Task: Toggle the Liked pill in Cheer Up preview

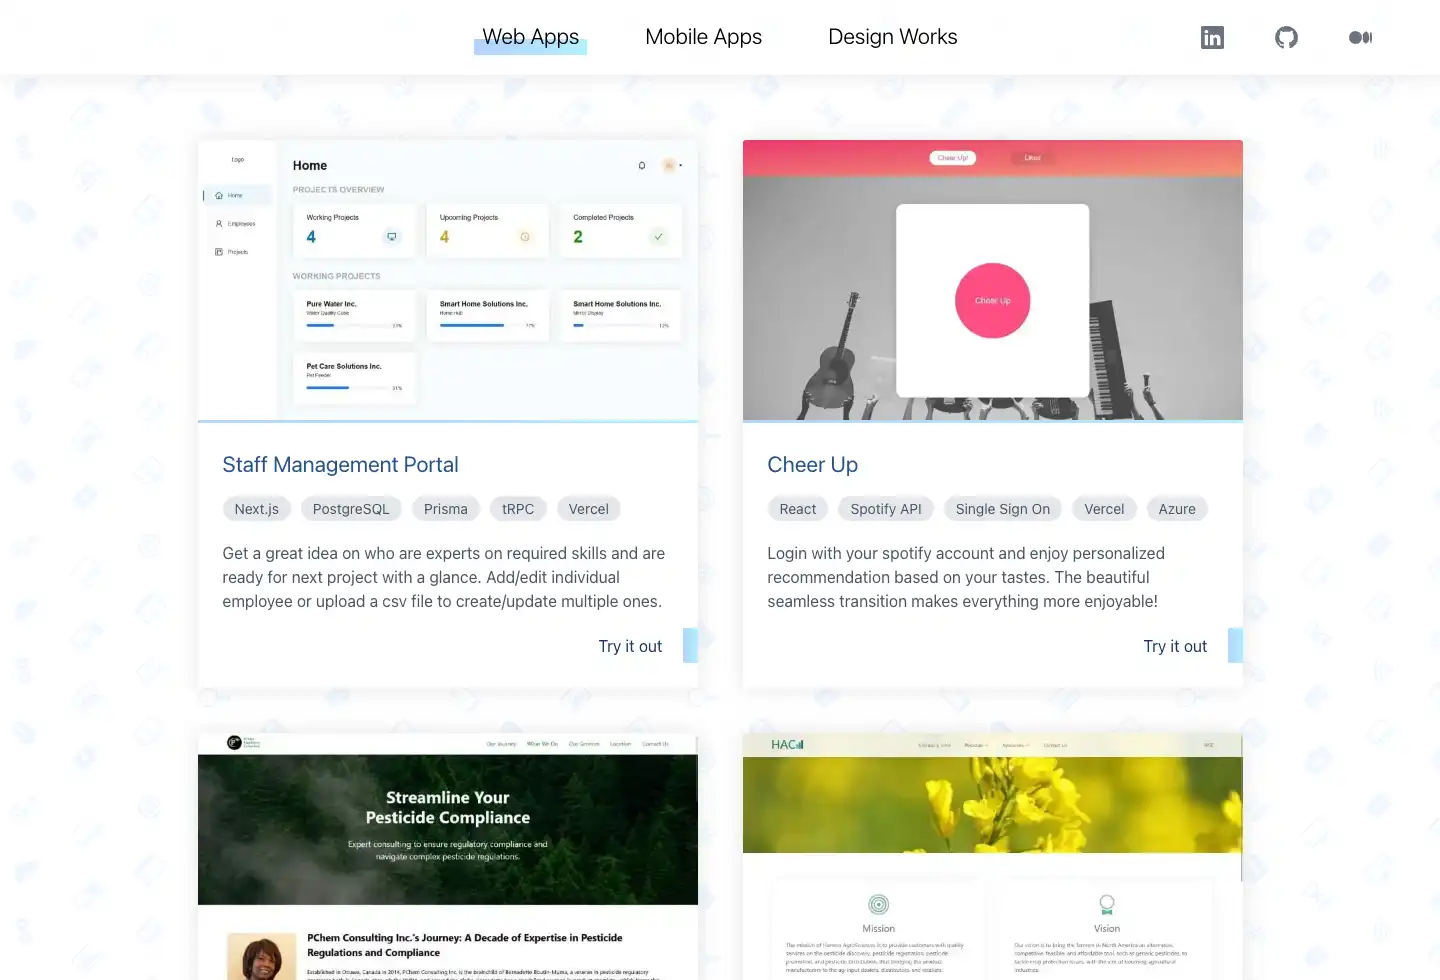Action: [1032, 157]
